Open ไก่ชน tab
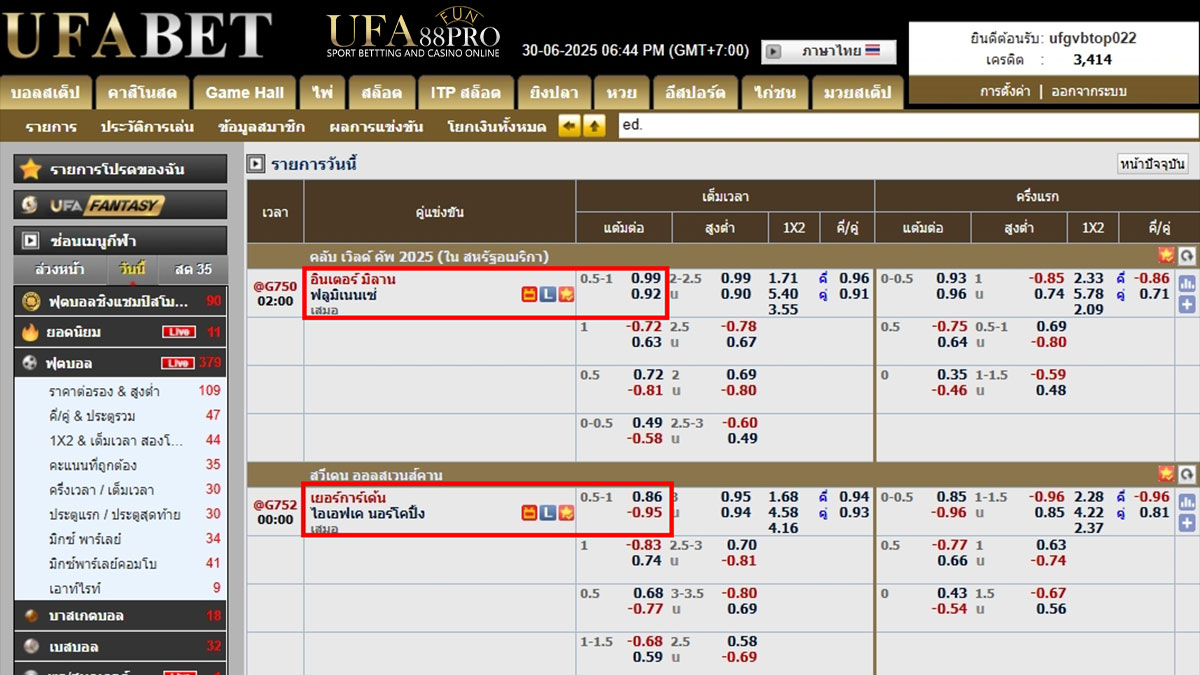The width and height of the screenshot is (1200, 675). 776,93
